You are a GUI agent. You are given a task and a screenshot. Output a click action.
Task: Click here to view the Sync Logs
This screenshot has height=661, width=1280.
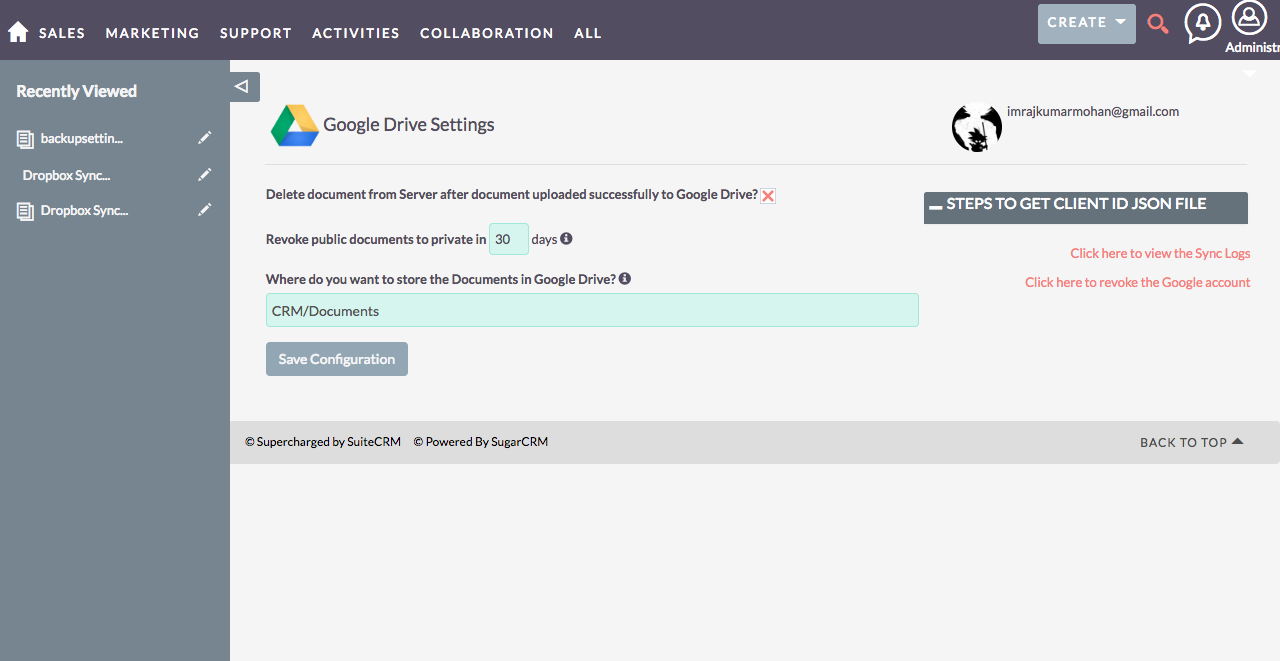click(1160, 254)
